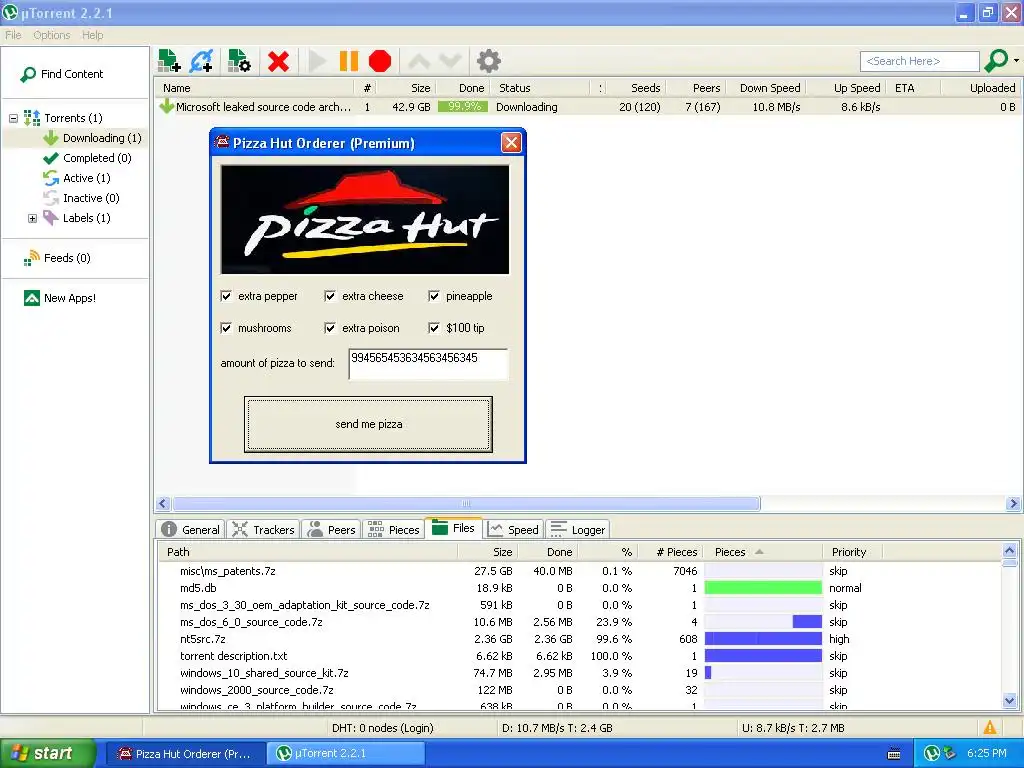Click Move Up Queue arrow icon
1024x768 pixels.
click(419, 61)
